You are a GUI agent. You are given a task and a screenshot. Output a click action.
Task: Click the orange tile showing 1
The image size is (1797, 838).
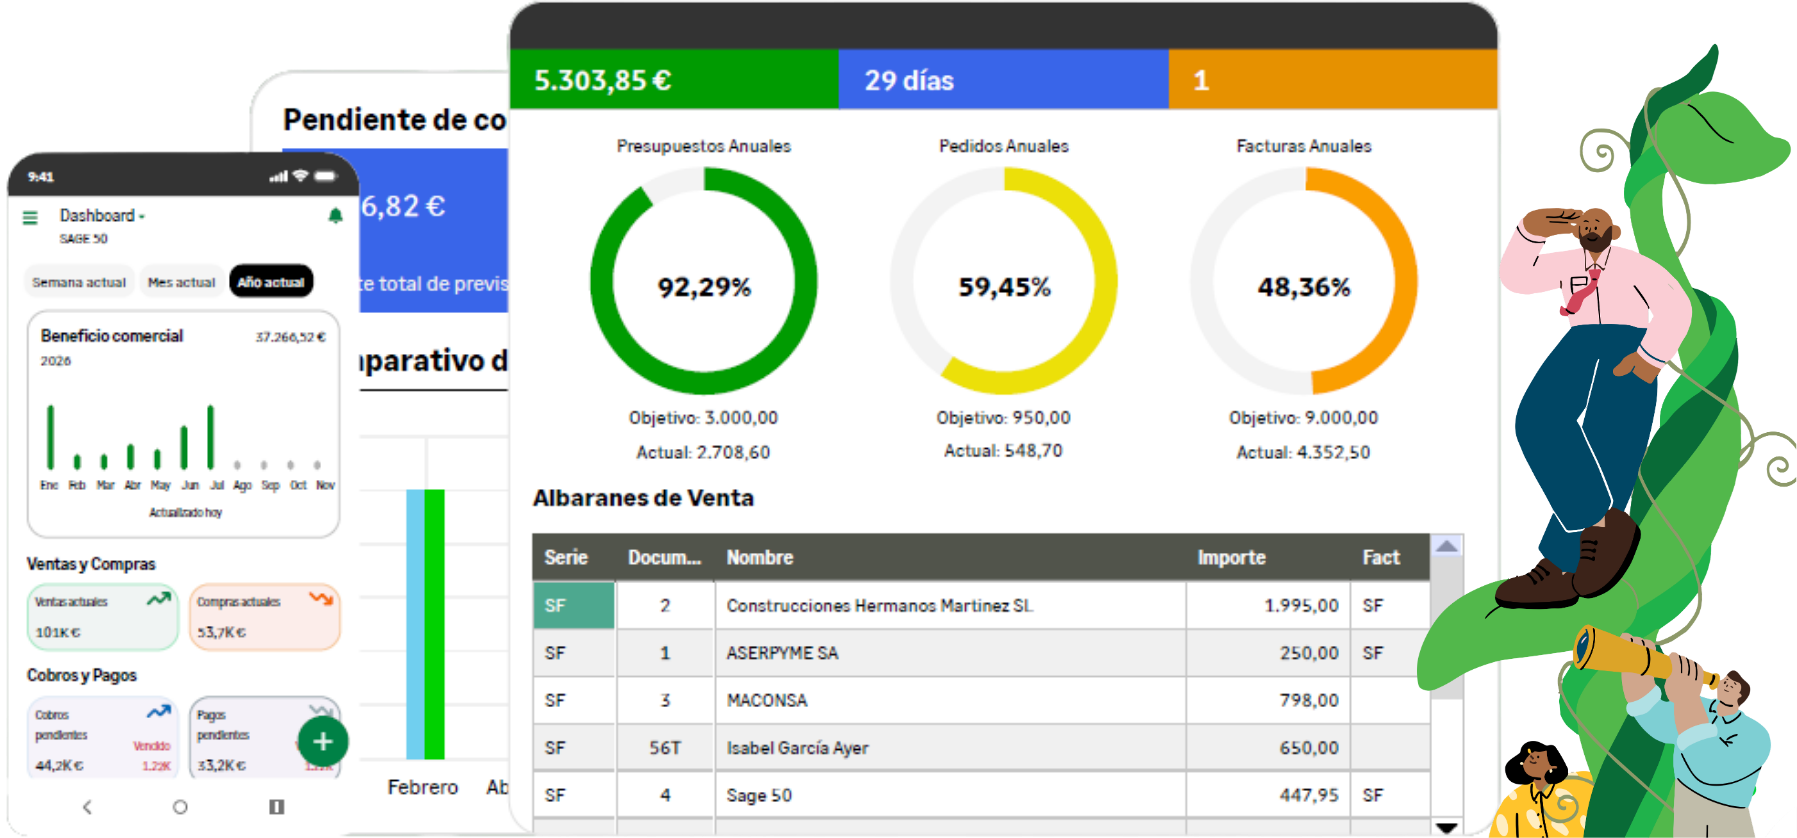tap(1333, 79)
